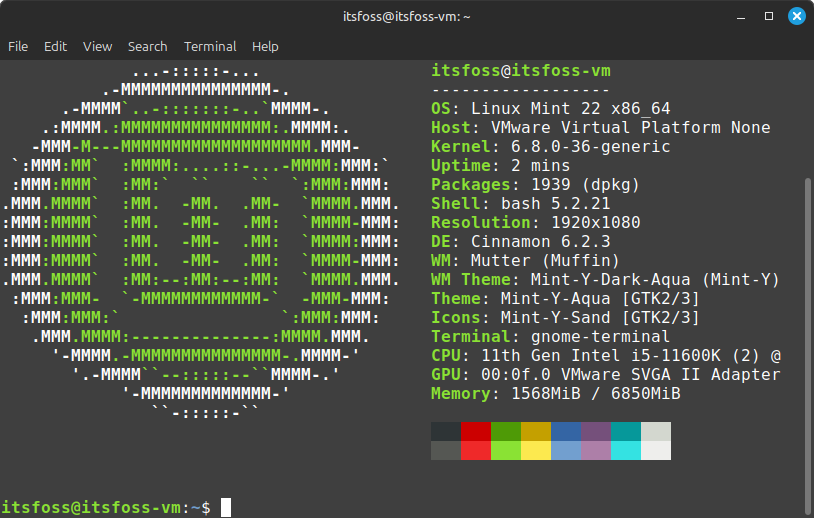Open the Edit menu
814x518 pixels.
(x=56, y=47)
